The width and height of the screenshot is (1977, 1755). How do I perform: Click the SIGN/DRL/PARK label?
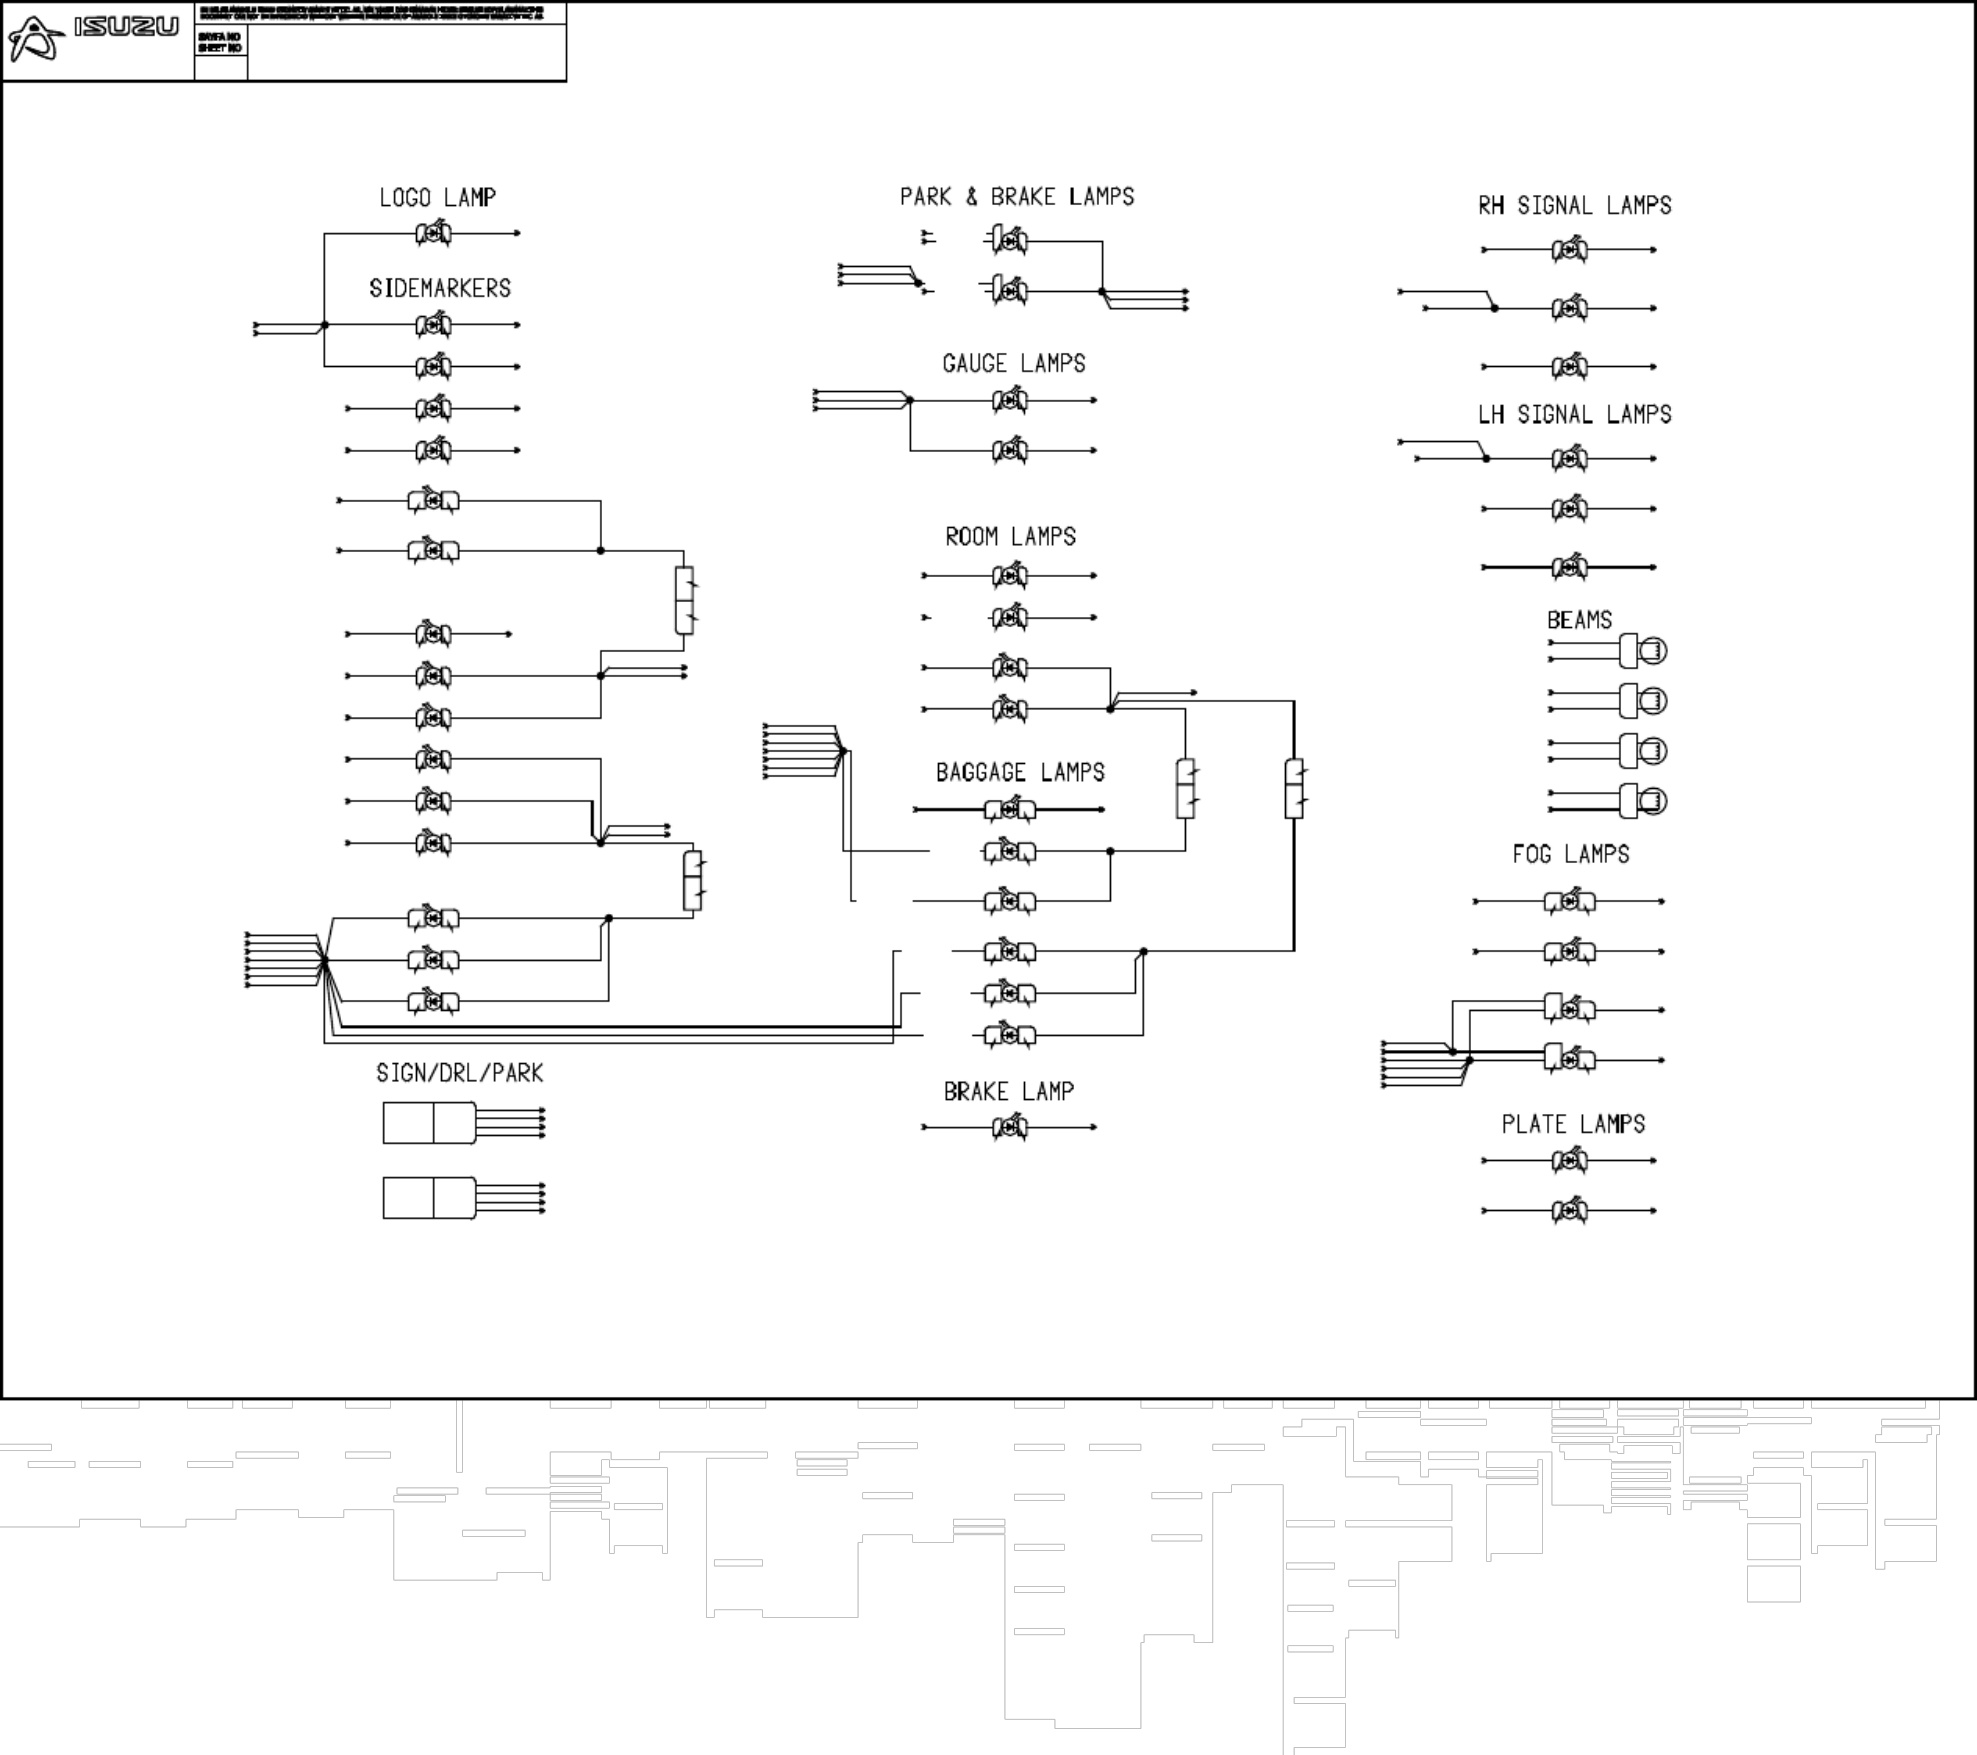[459, 1073]
